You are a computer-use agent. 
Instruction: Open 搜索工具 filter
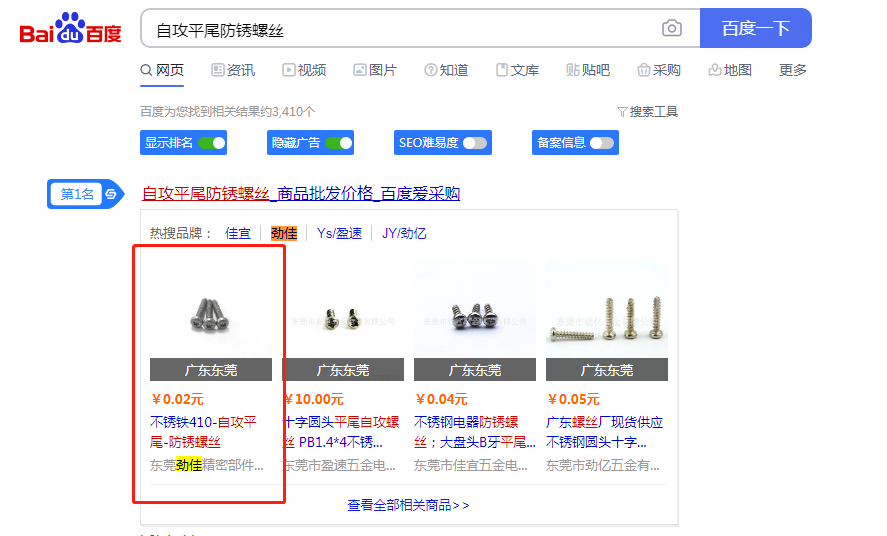[647, 112]
